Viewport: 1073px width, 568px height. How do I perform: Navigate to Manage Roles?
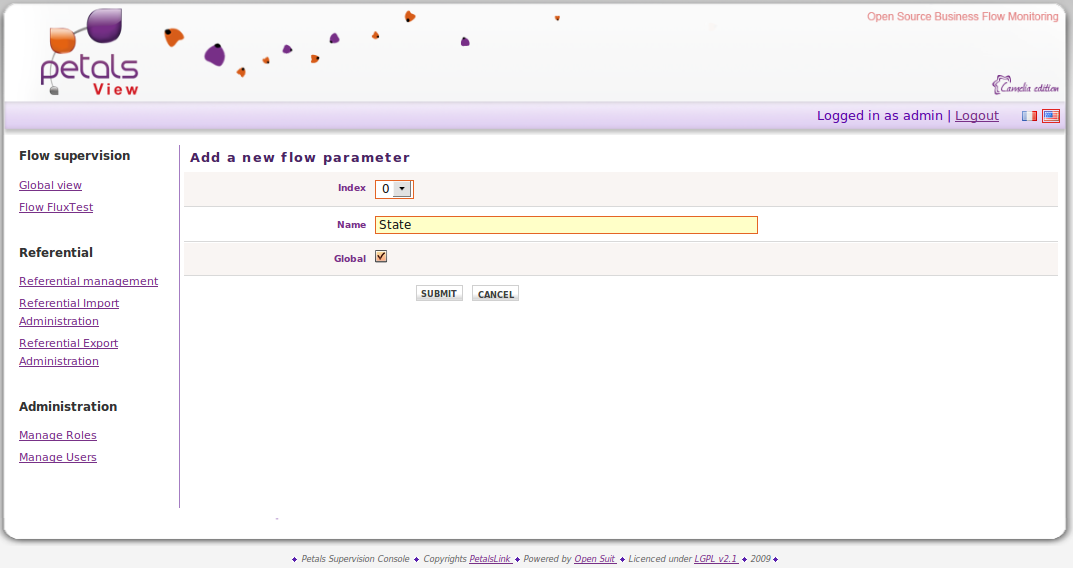pos(58,435)
